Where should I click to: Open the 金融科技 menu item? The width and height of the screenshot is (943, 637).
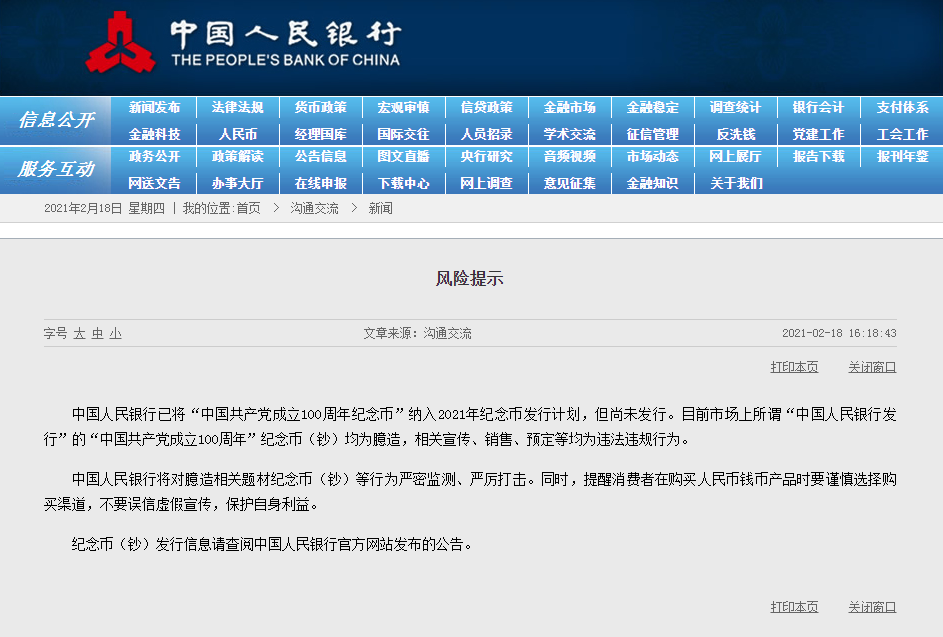[154, 134]
